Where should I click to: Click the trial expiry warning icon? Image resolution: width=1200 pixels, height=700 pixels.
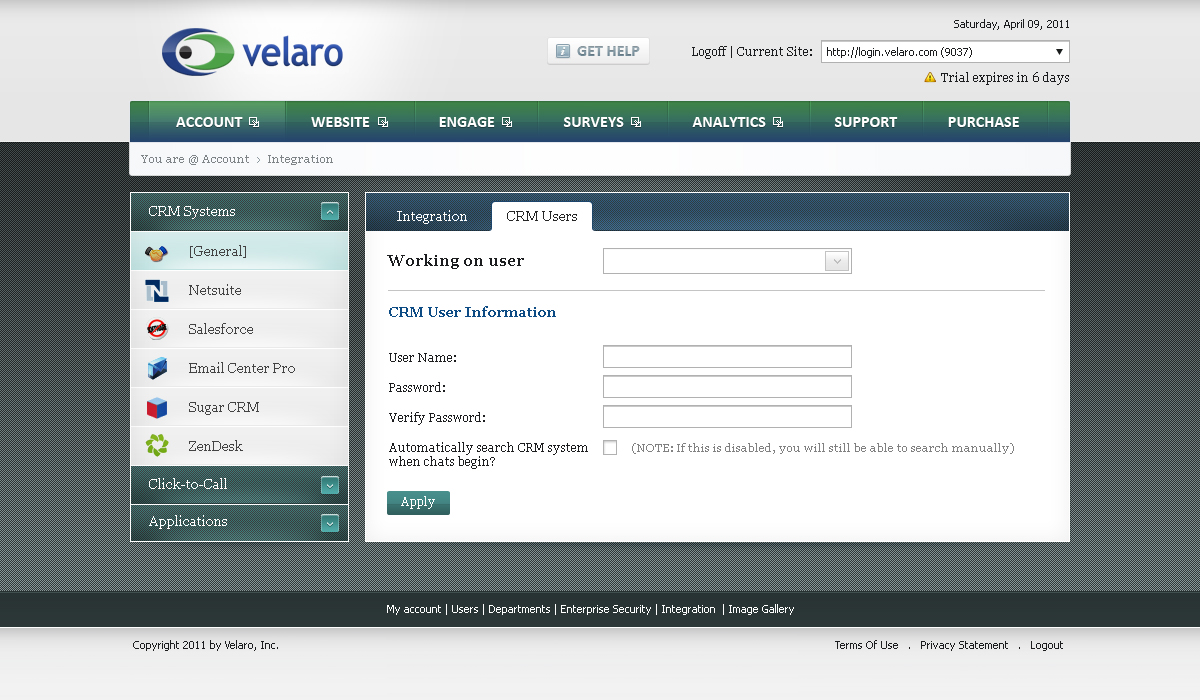pos(930,77)
